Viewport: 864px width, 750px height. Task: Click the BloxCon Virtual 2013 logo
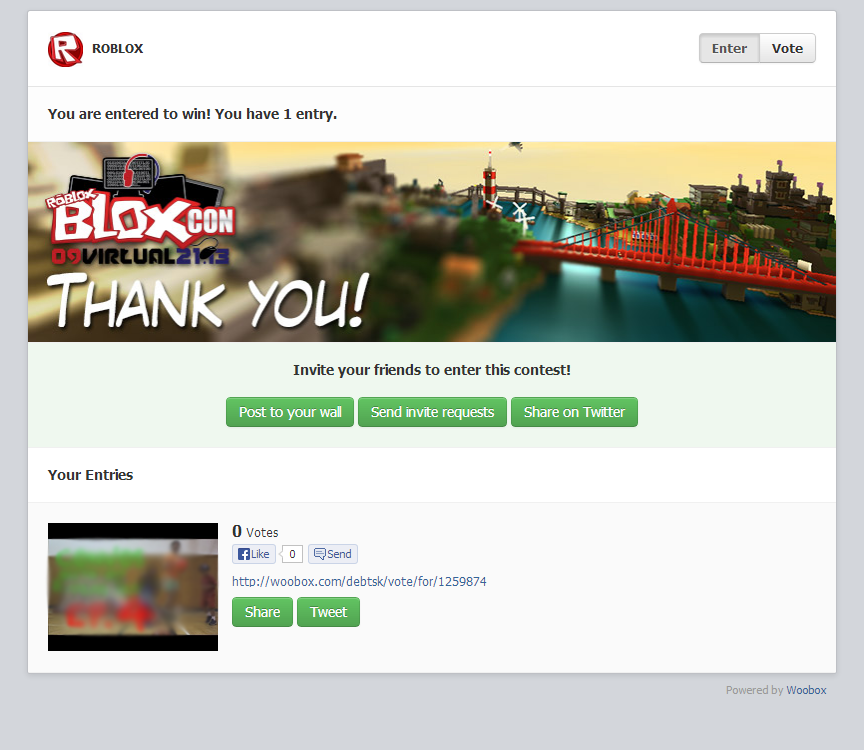(140, 215)
